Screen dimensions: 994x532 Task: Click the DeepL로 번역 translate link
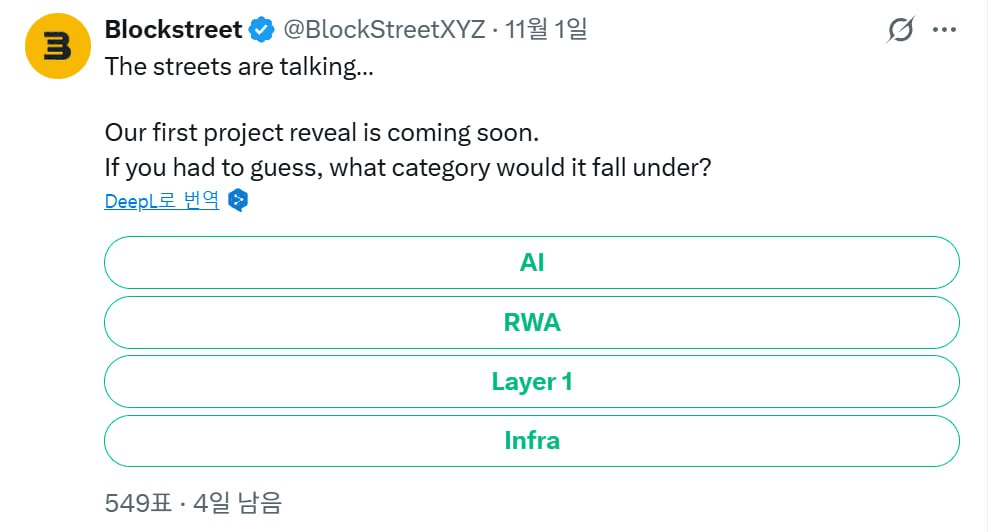tap(162, 201)
